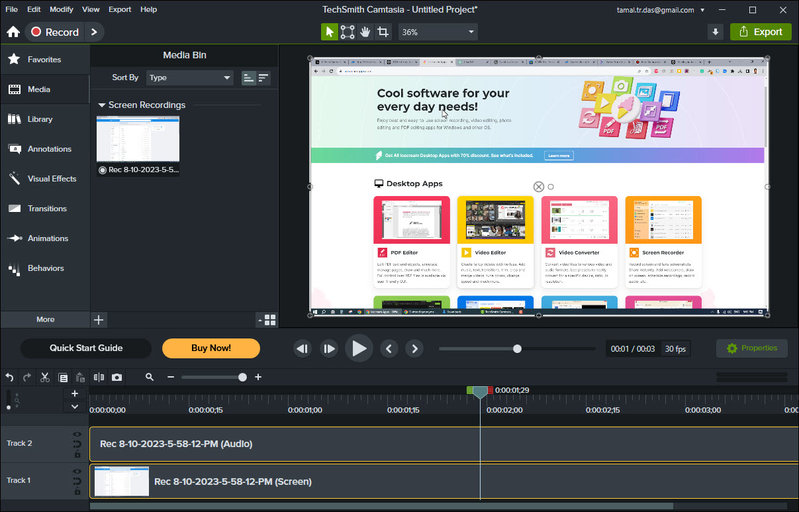The width and height of the screenshot is (799, 512).
Task: Open the Help menu
Action: point(149,9)
